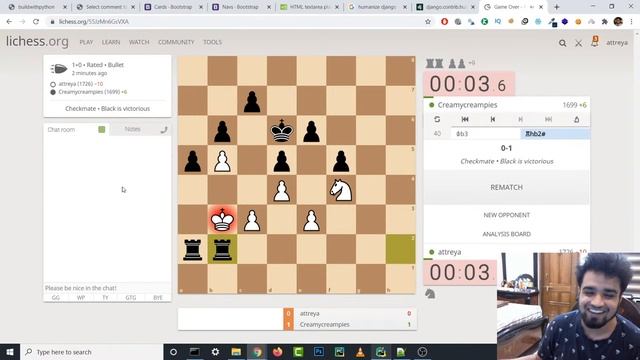Open the COMMUNITY menu
The image size is (640, 360).
(176, 42)
